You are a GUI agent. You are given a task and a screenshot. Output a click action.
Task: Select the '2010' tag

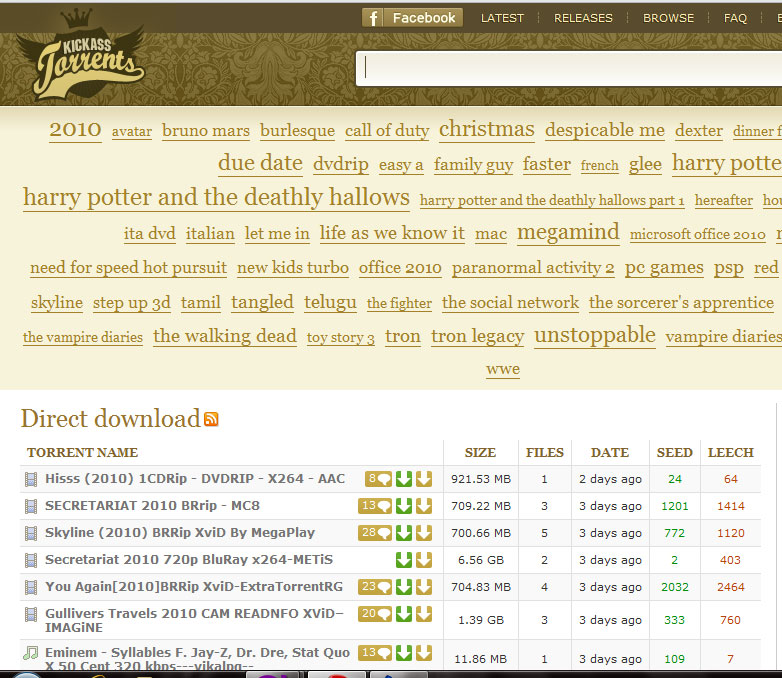75,130
